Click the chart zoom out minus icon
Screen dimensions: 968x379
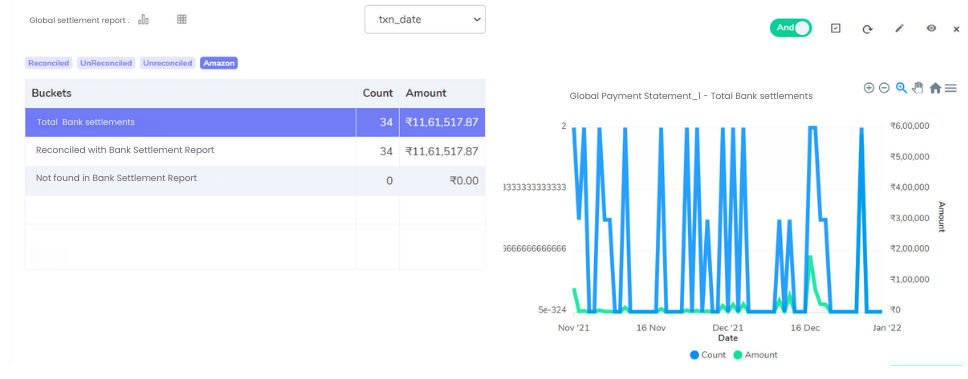point(884,88)
